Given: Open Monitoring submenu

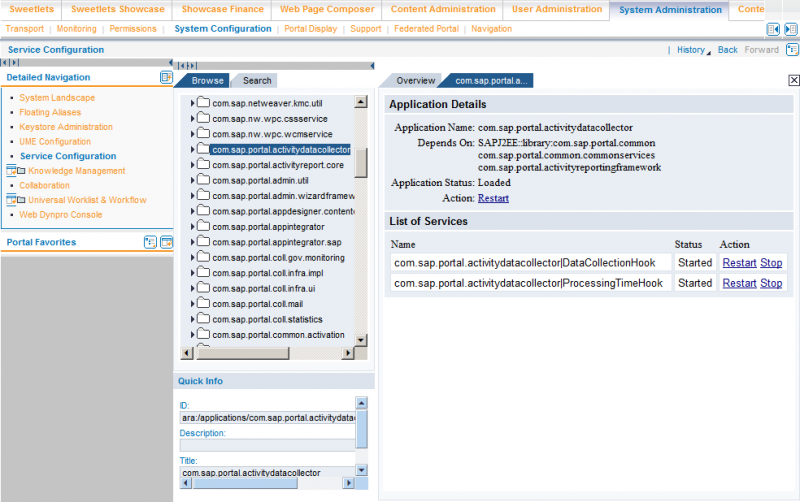Looking at the screenshot, I should coord(77,29).
